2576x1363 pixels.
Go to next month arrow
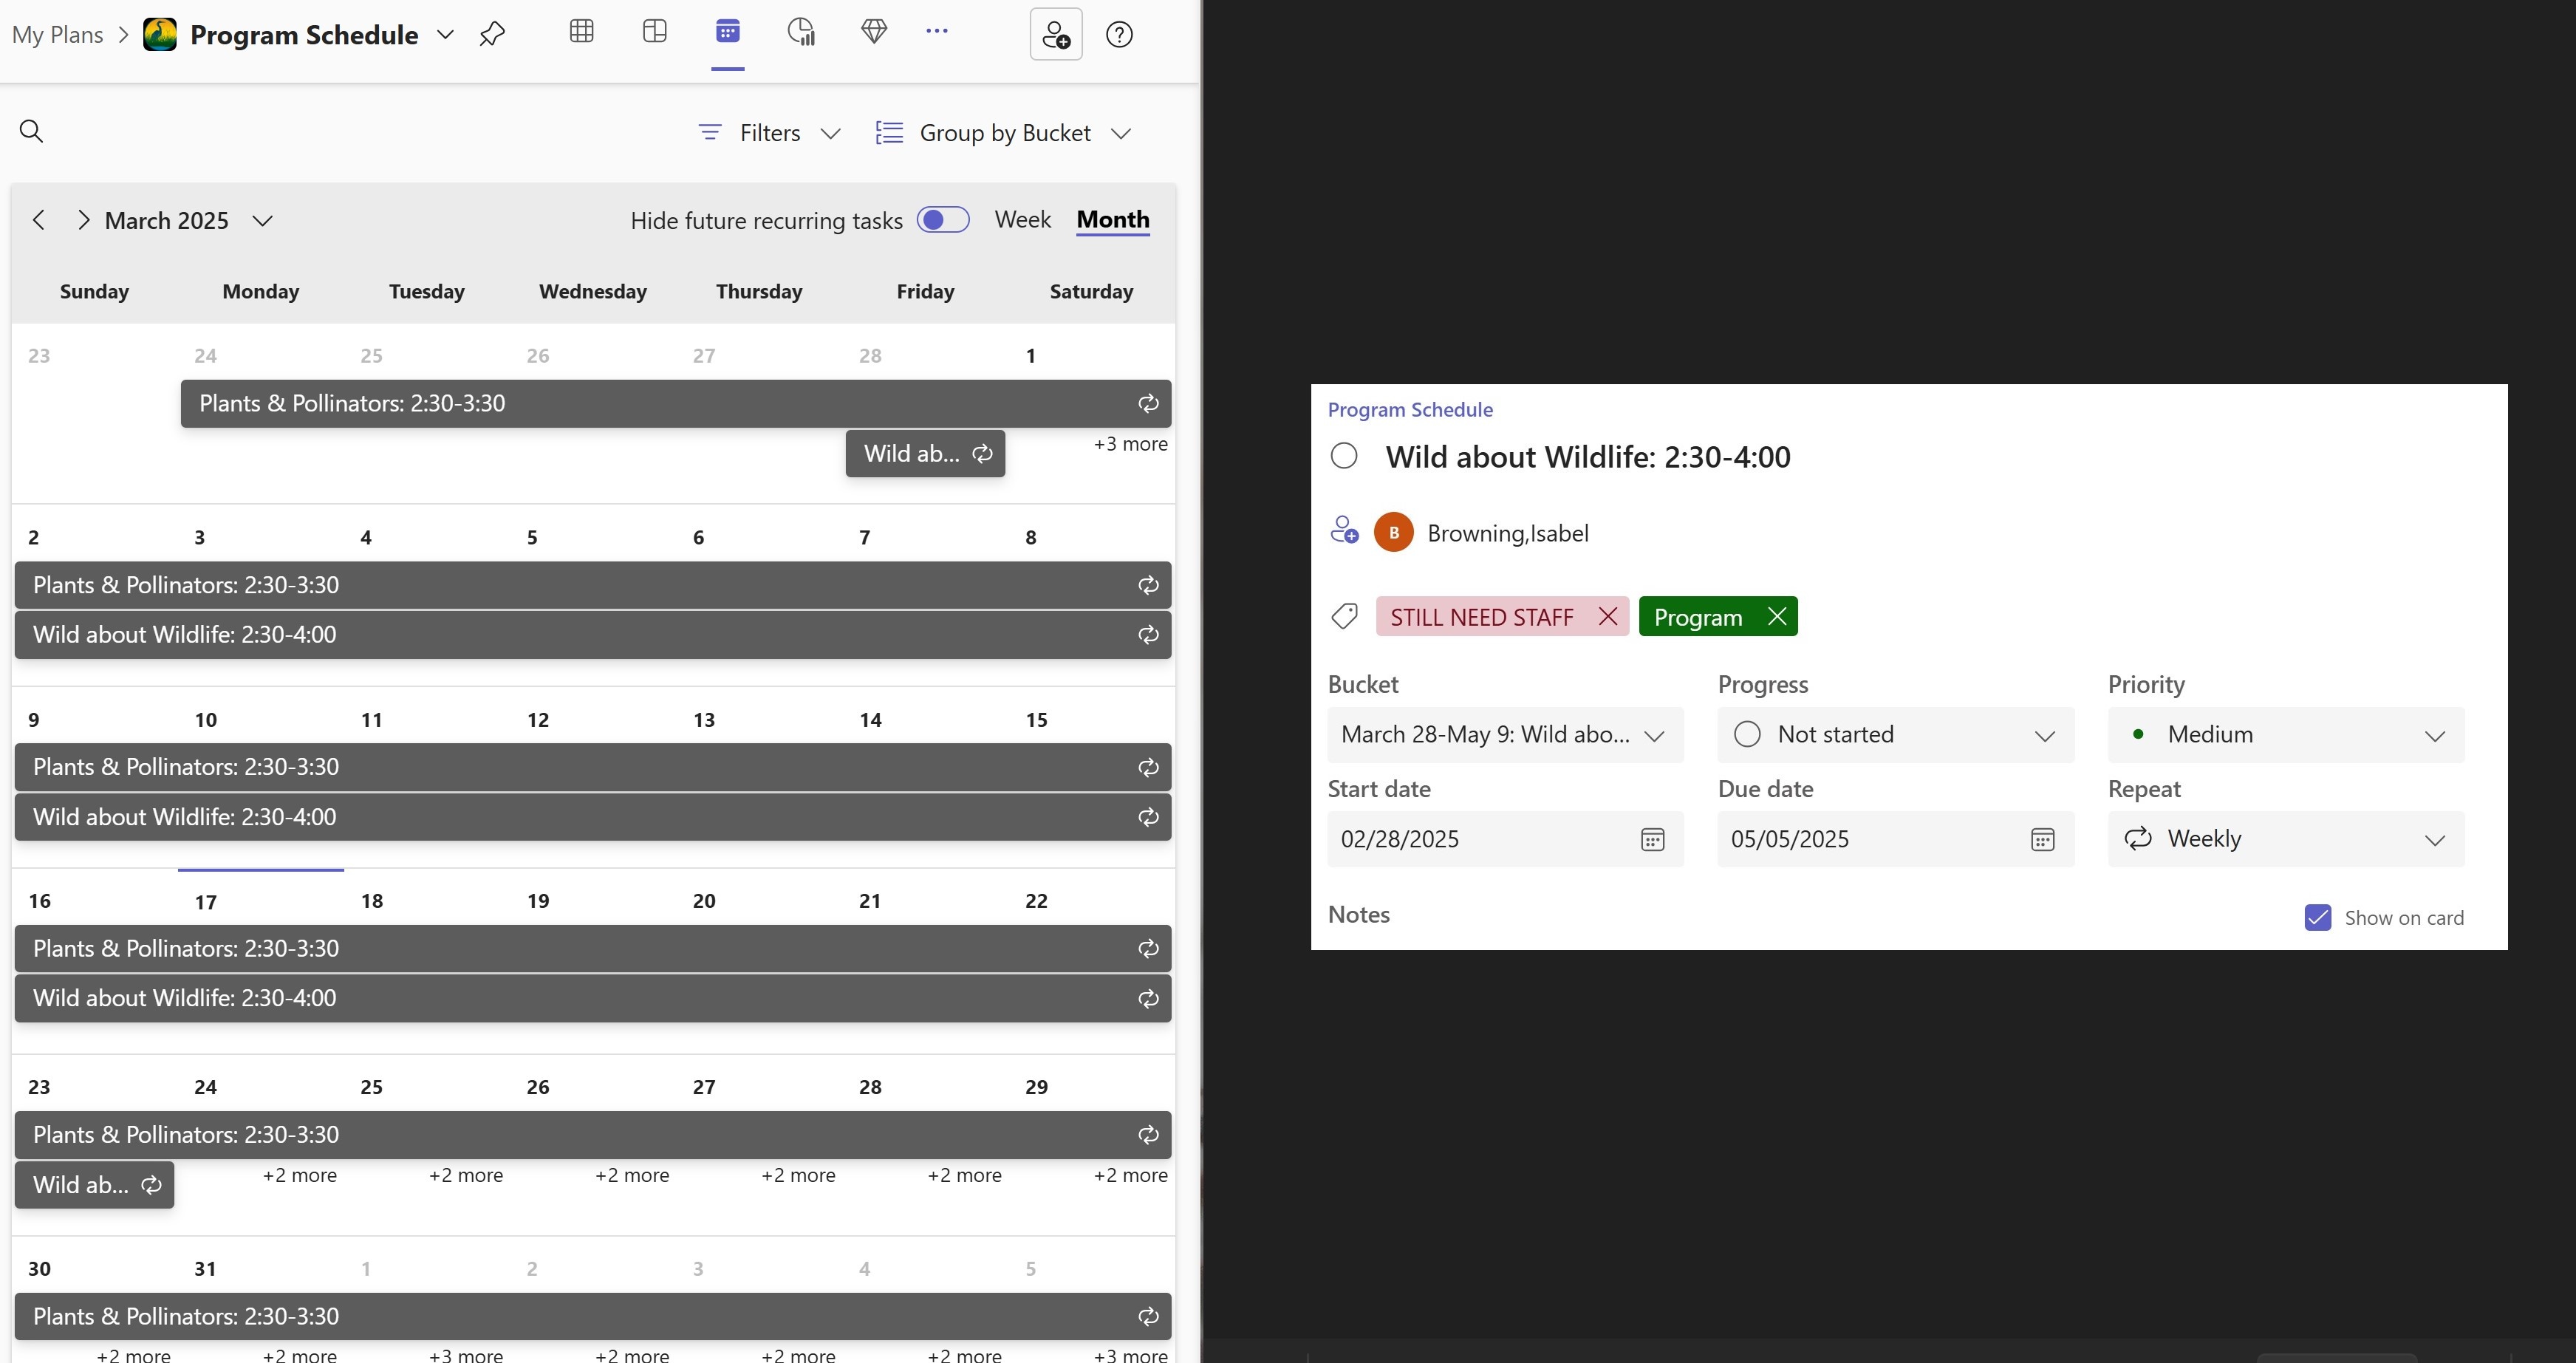(83, 220)
